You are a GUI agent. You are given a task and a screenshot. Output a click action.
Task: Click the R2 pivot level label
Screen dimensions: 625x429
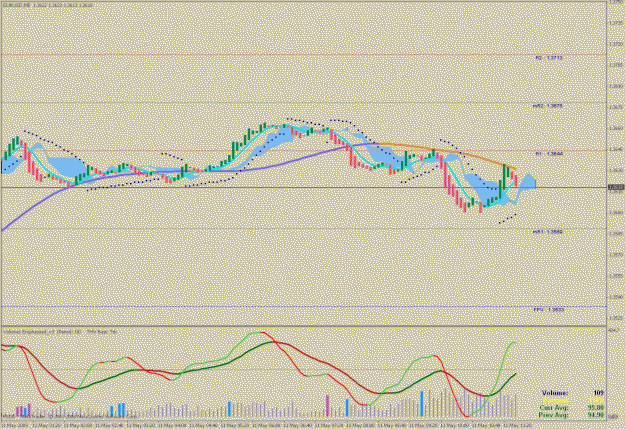(x=548, y=58)
